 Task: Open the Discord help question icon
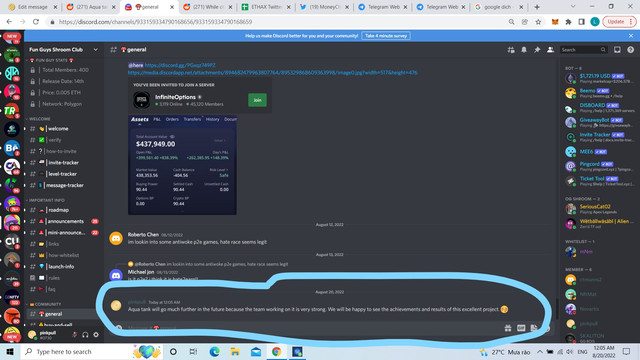tap(631, 50)
